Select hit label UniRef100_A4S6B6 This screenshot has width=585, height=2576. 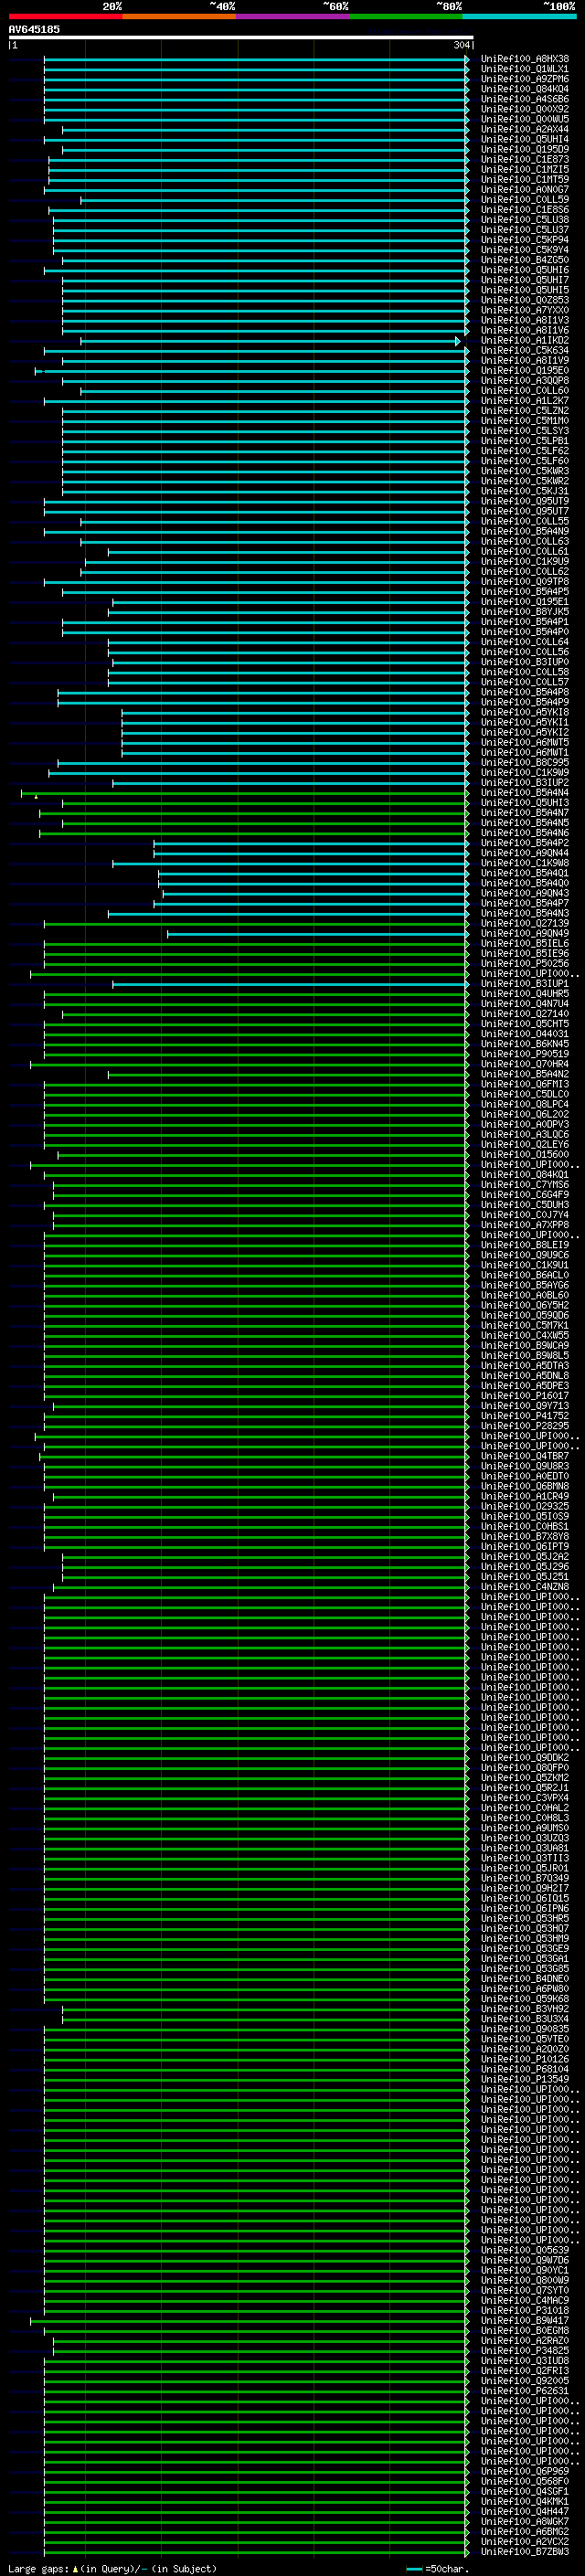pos(525,99)
